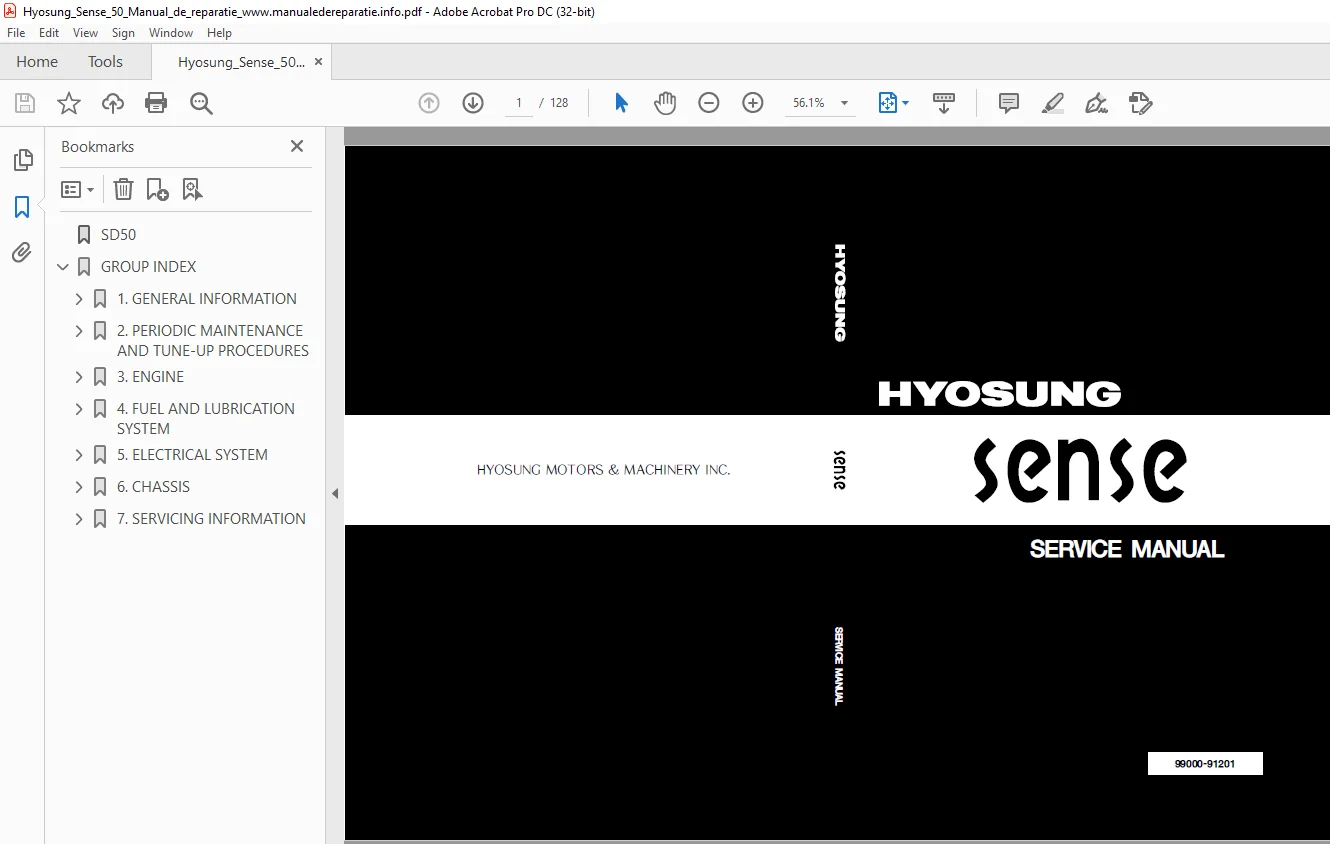
Task: Close the Bookmarks panel
Action: [x=297, y=146]
